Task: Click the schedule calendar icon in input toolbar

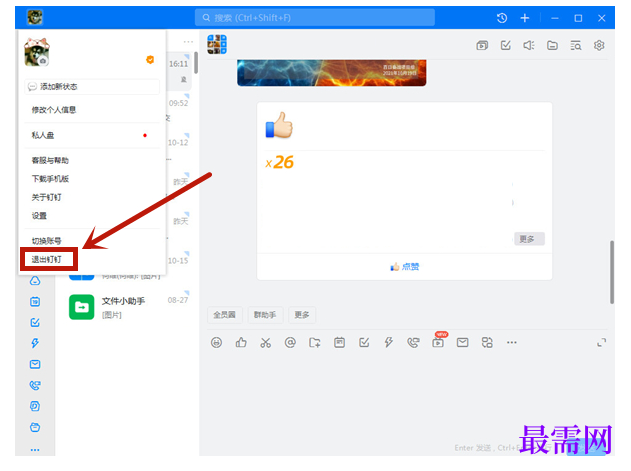Action: click(339, 343)
